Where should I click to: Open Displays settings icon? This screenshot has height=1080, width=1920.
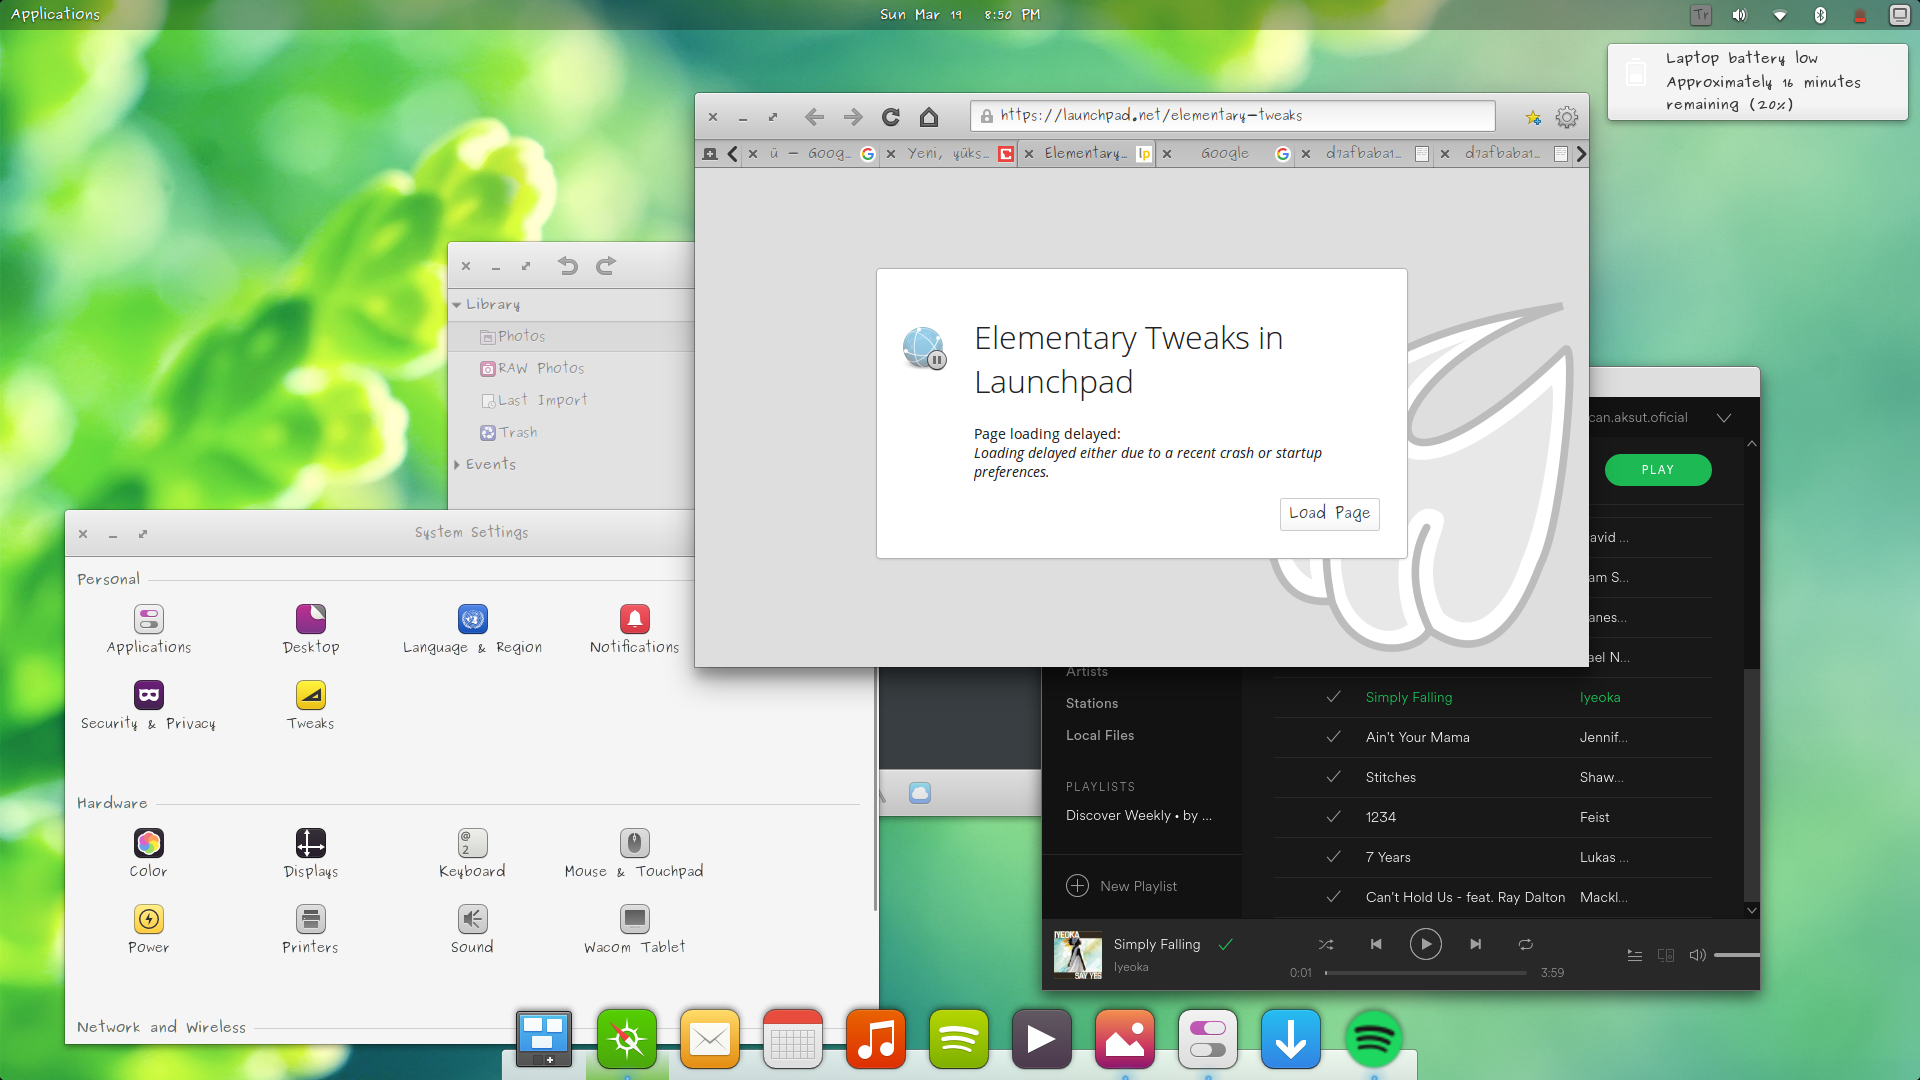pos(311,843)
